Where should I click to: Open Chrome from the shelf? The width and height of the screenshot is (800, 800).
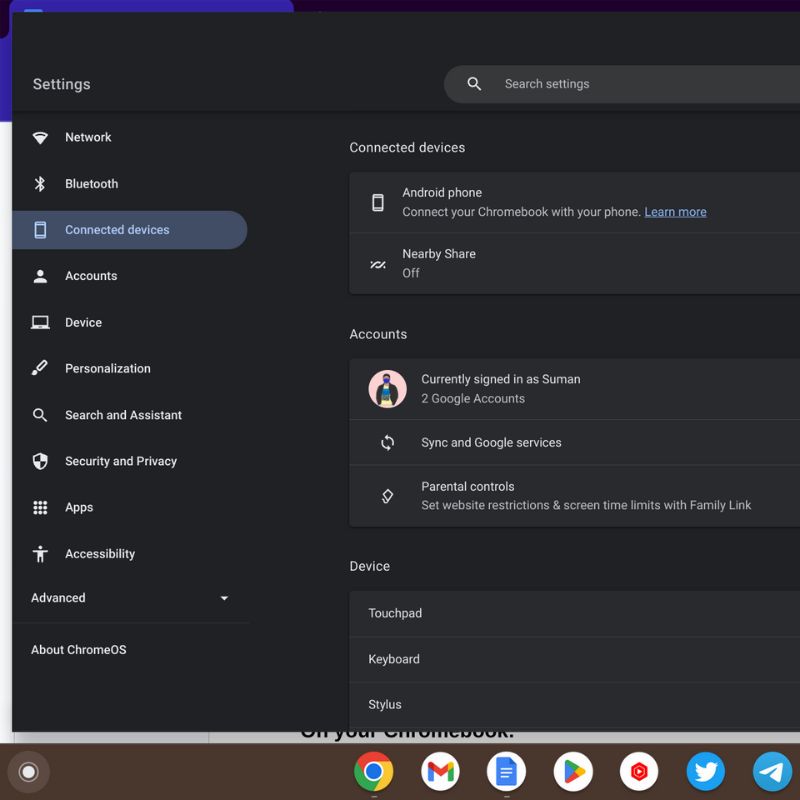(x=373, y=771)
